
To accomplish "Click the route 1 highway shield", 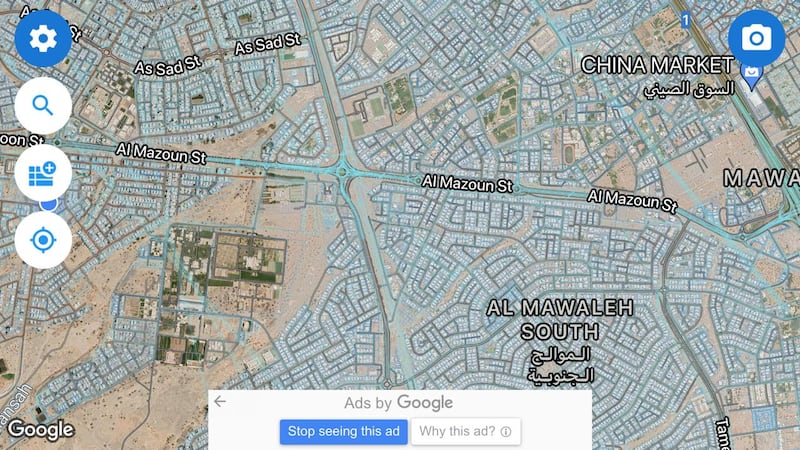I will click(x=685, y=20).
